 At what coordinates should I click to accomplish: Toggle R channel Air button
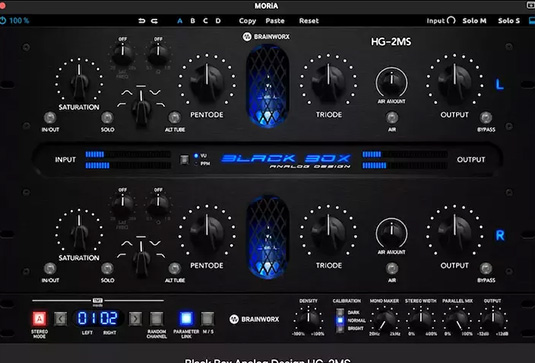pyautogui.click(x=392, y=268)
